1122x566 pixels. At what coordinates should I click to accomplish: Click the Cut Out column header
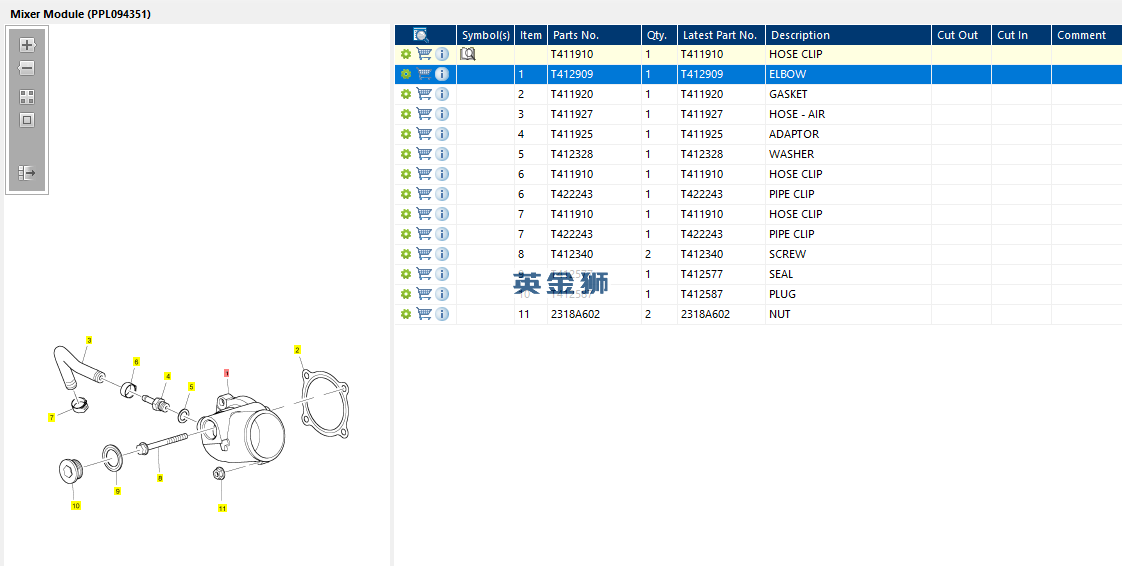(x=961, y=35)
